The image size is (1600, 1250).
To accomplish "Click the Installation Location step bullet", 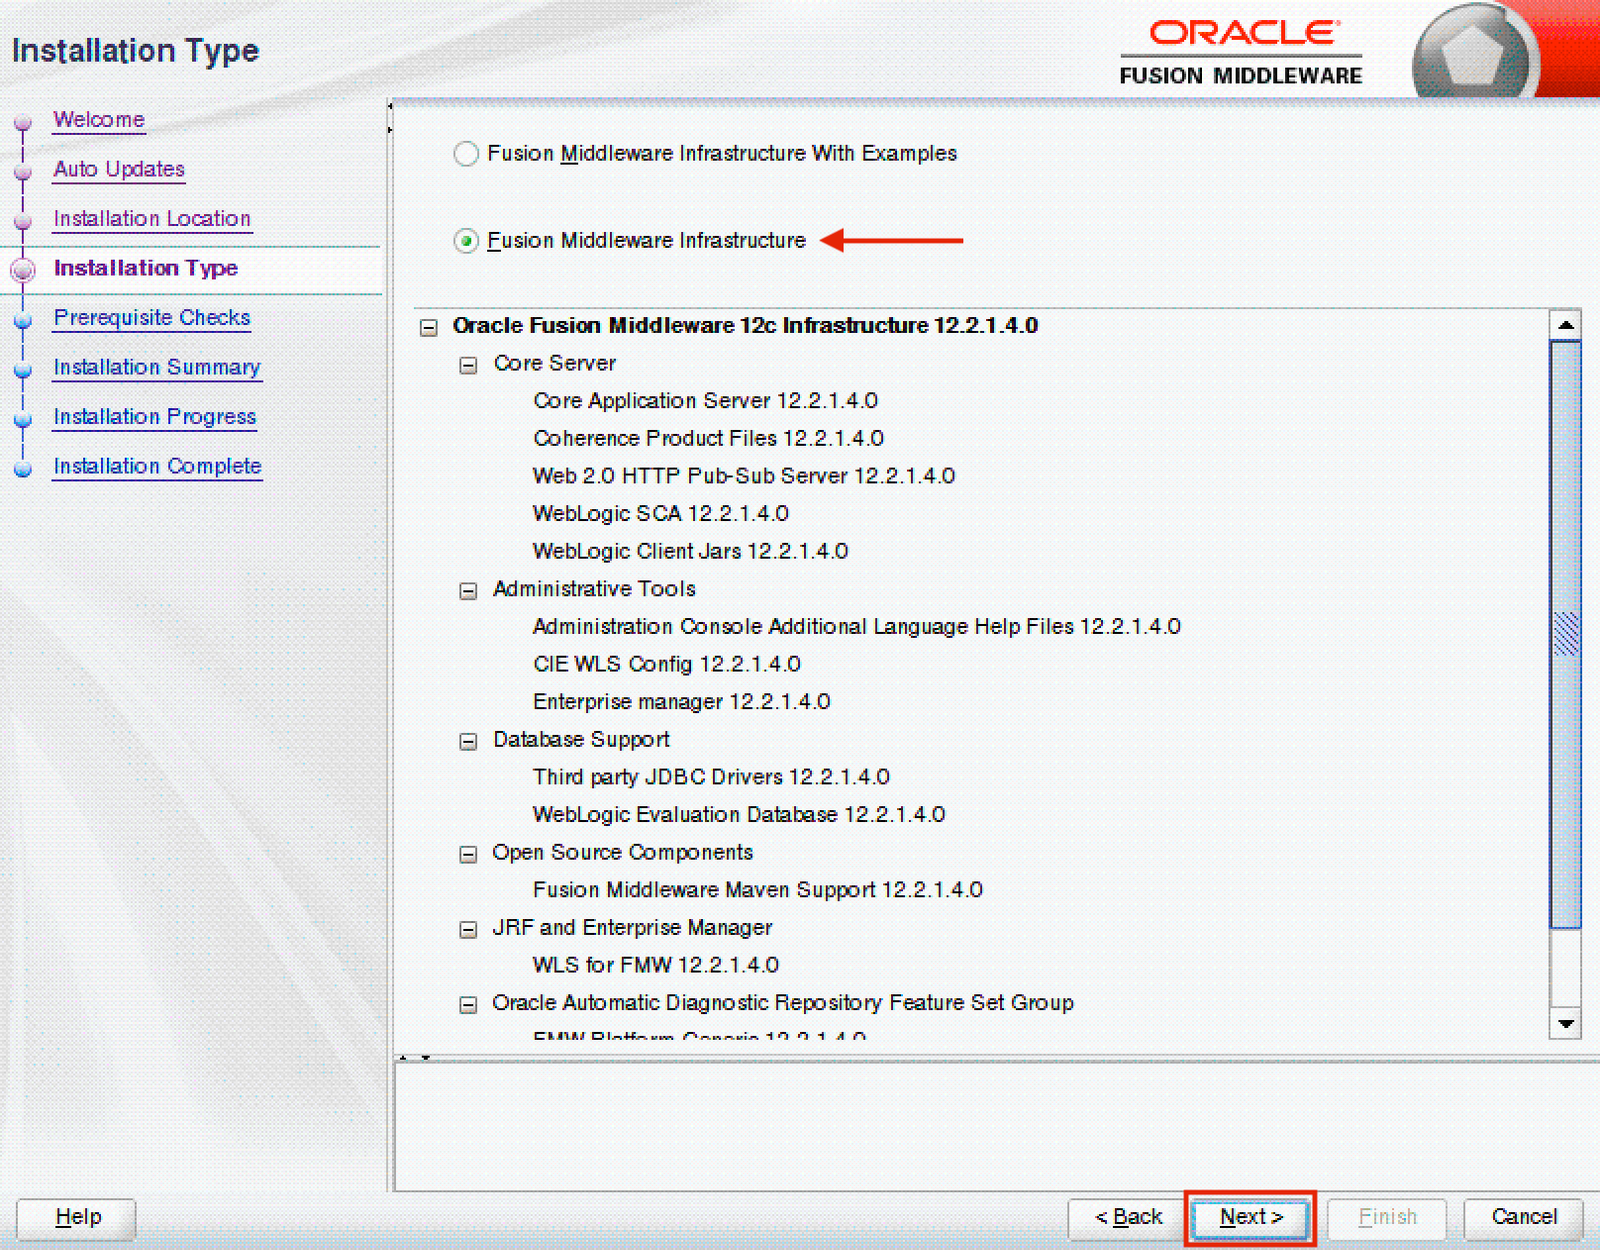I will click(23, 221).
